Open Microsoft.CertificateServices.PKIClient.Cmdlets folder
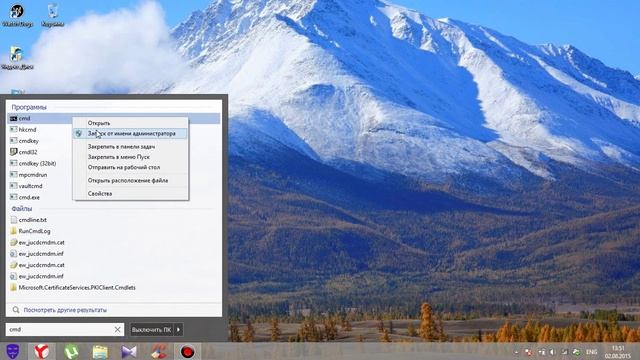Screen dimensions: 640x360 tap(114, 287)
